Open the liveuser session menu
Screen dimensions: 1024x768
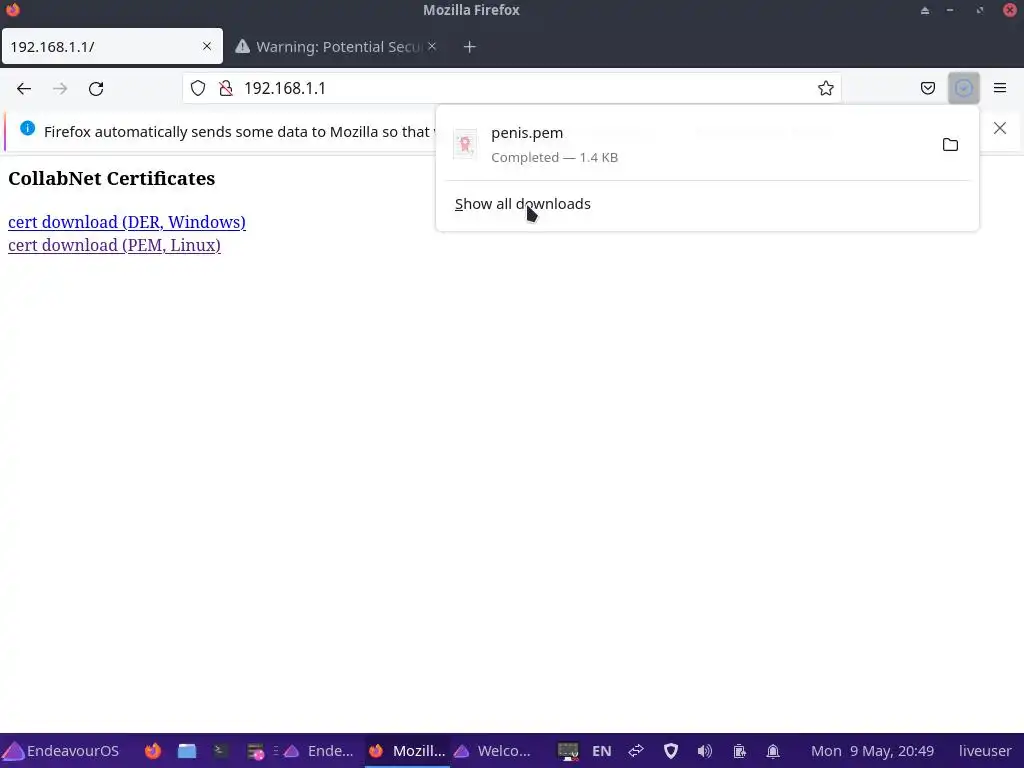[985, 751]
